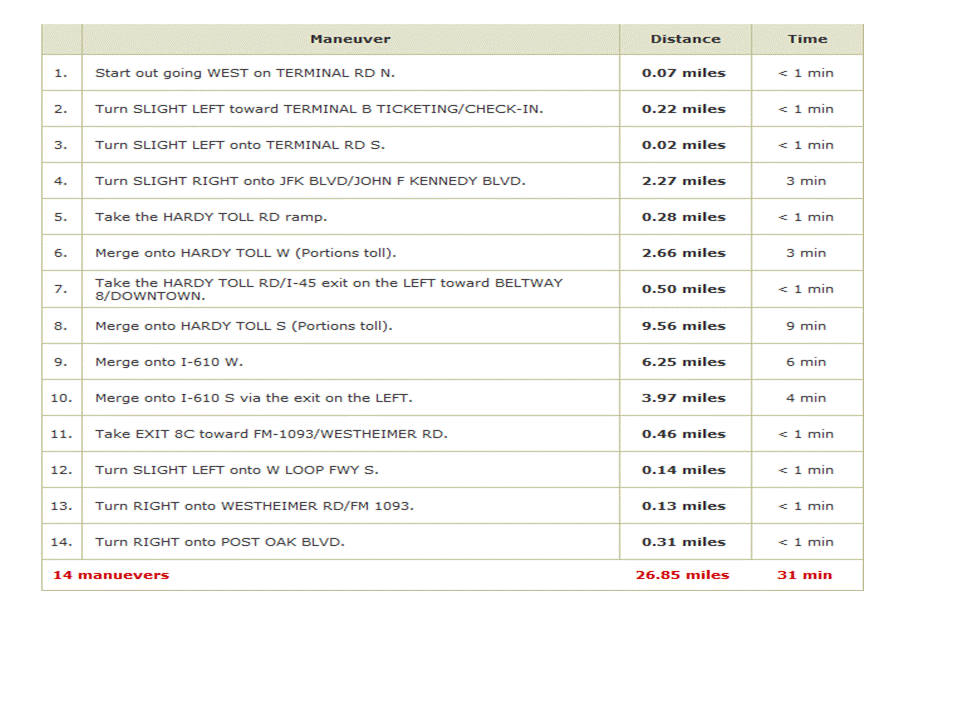Image resolution: width=960 pixels, height=720 pixels.
Task: Select Merge onto HARDY TOLL S step
Action: coord(243,326)
